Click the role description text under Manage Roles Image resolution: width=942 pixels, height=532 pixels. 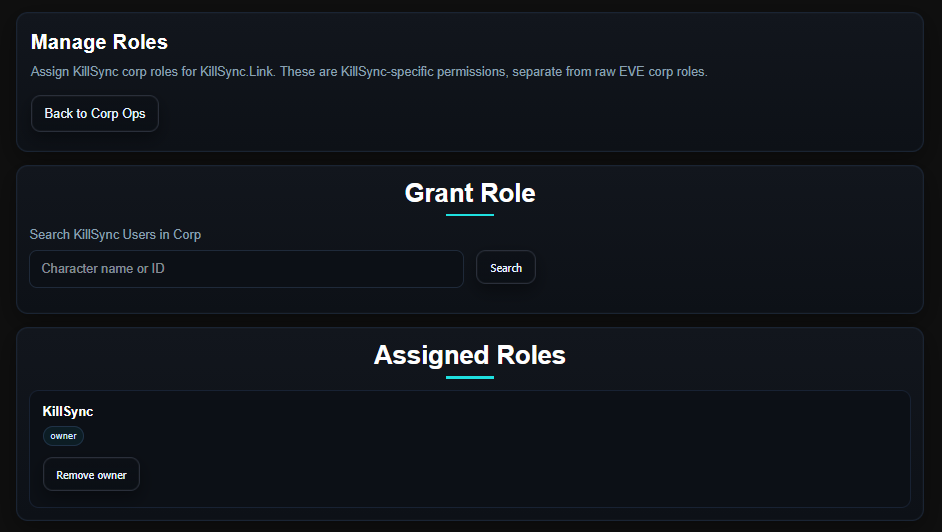tap(369, 72)
